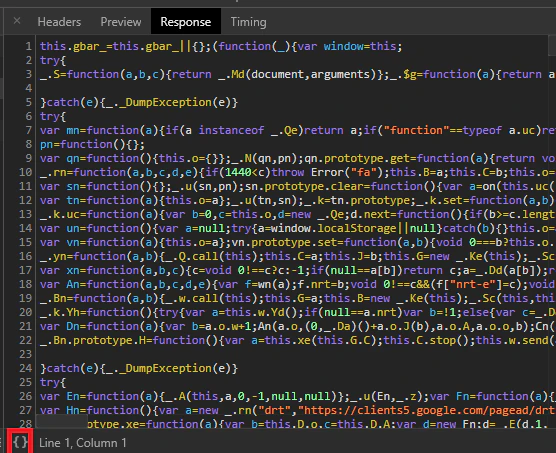Click the pn=function(){}; line
This screenshot has width=556, height=453.
92,144
